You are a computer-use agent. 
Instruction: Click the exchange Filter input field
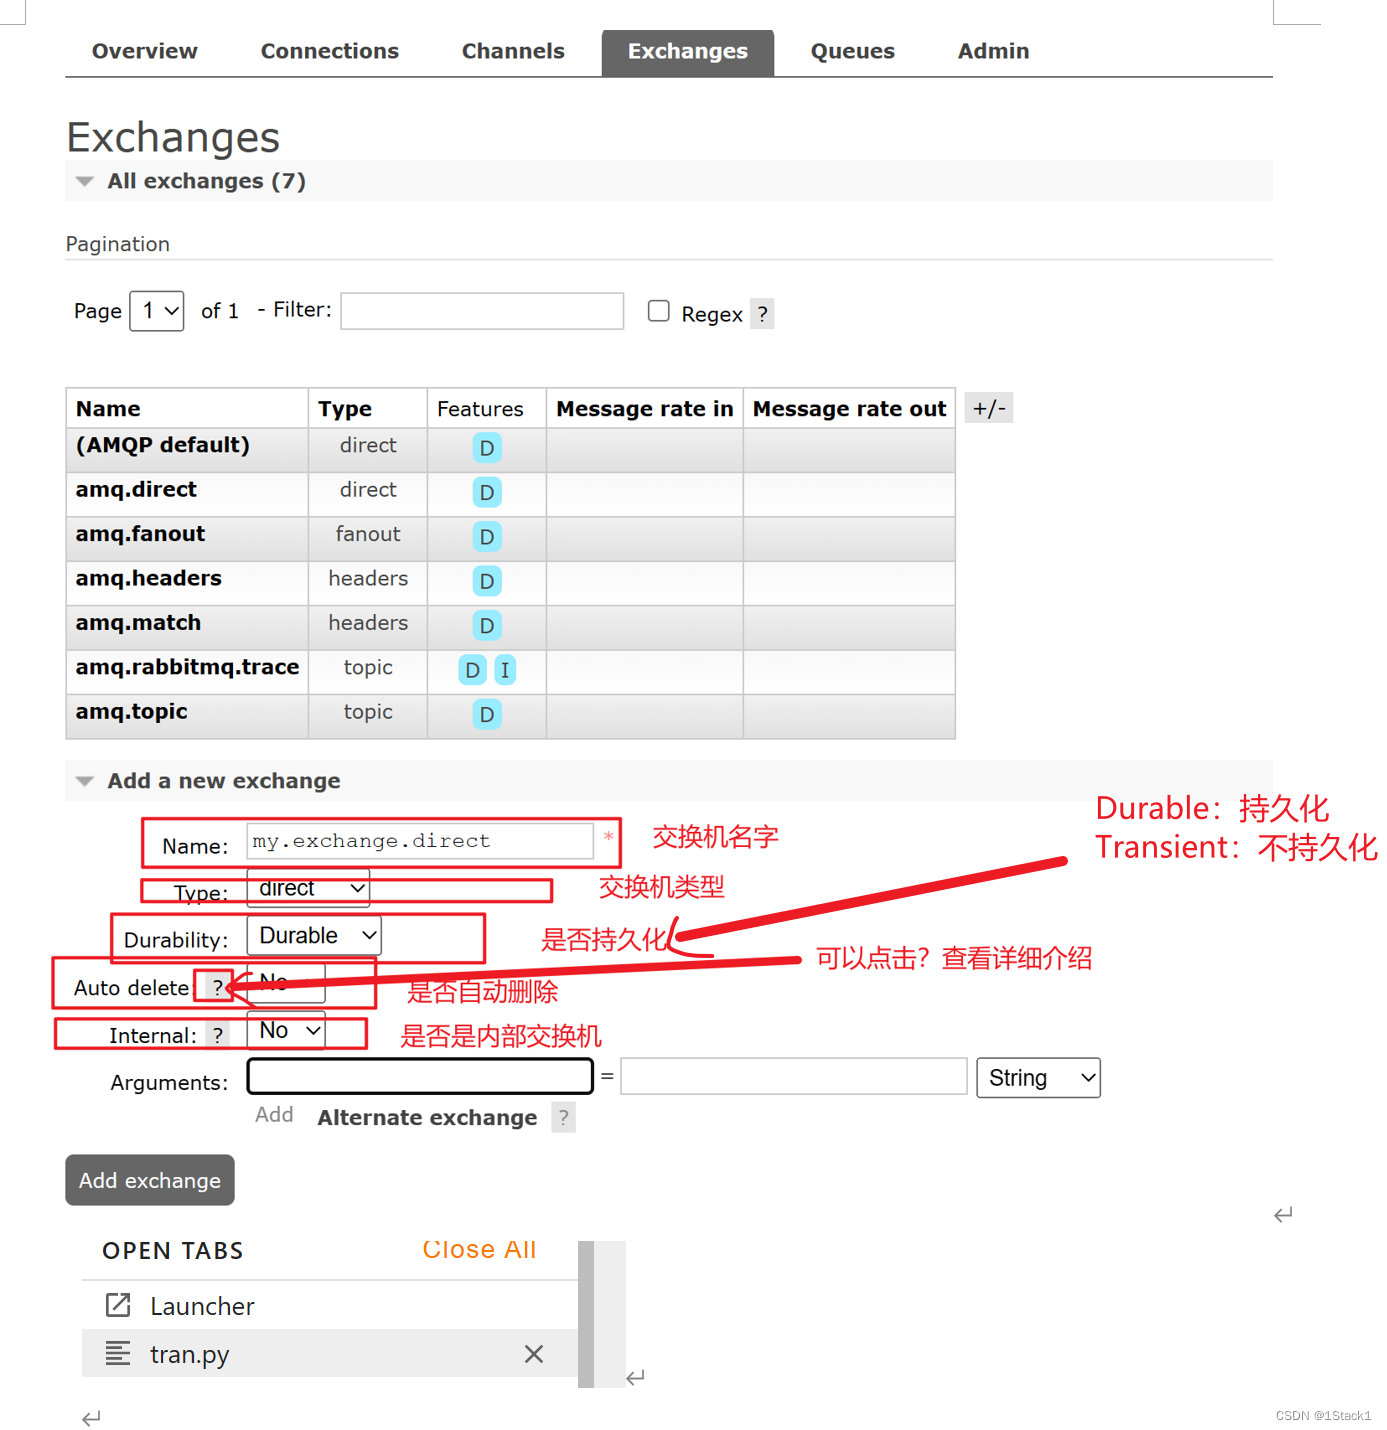click(x=482, y=311)
